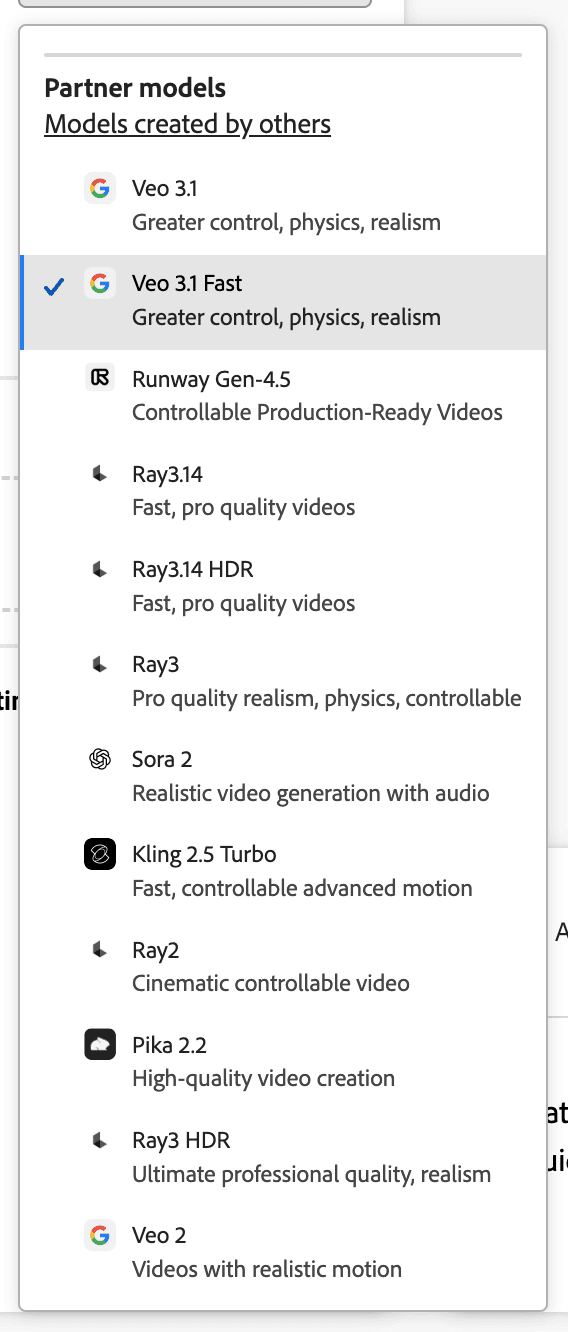The height and width of the screenshot is (1332, 568).
Task: Click the blue checkmark on Veo 3.1 Fast
Action: [54, 287]
